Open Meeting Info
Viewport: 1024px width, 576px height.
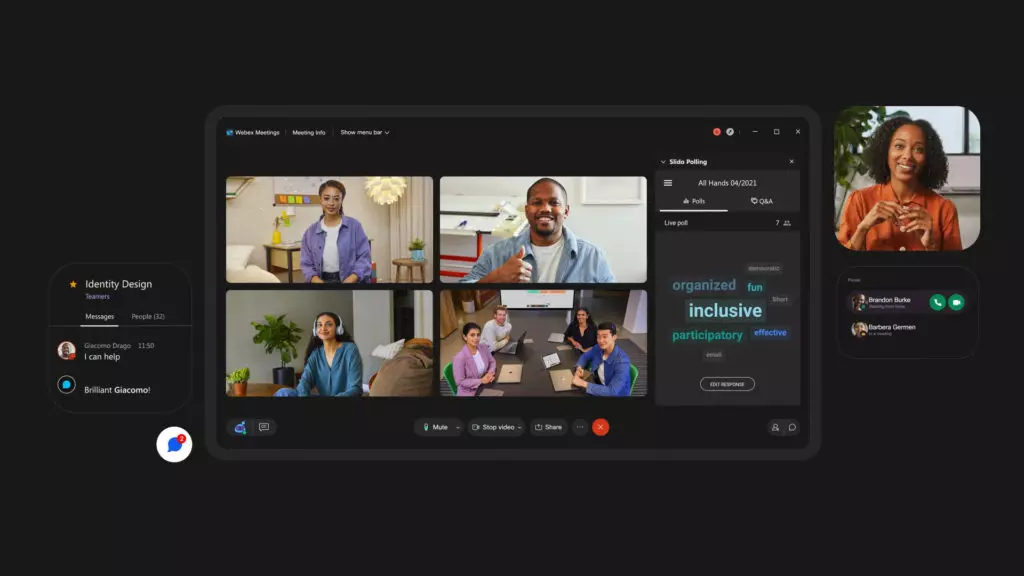point(308,131)
